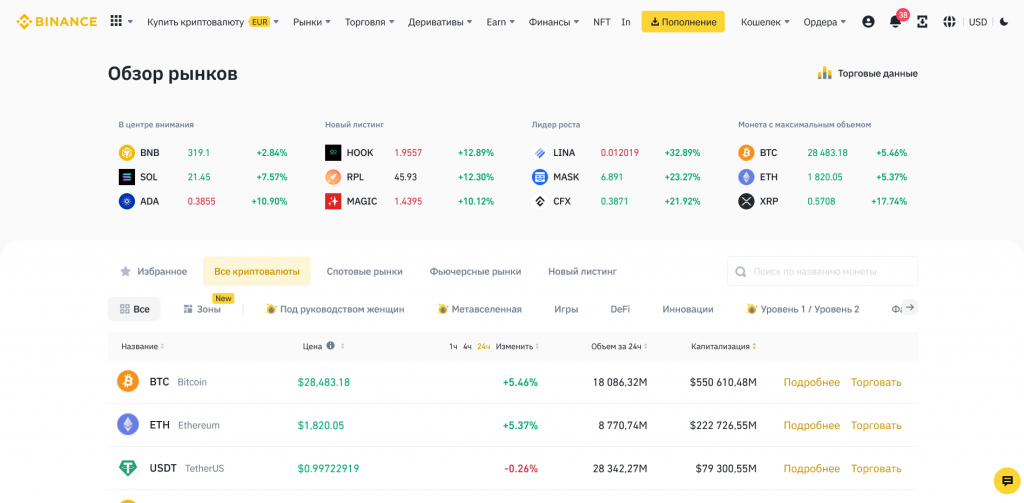Click Торговать link for BTC row
Image resolution: width=1024 pixels, height=503 pixels.
pyautogui.click(x=875, y=382)
